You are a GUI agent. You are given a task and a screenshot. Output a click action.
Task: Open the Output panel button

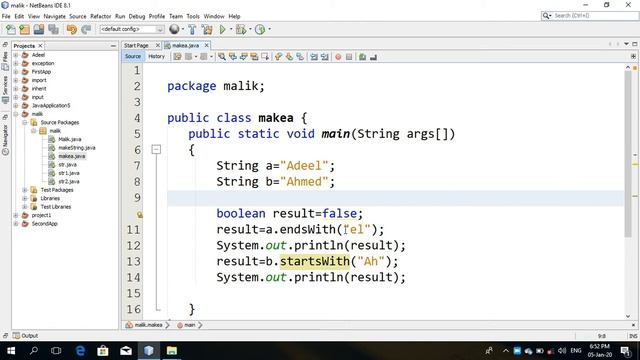click(x=25, y=336)
